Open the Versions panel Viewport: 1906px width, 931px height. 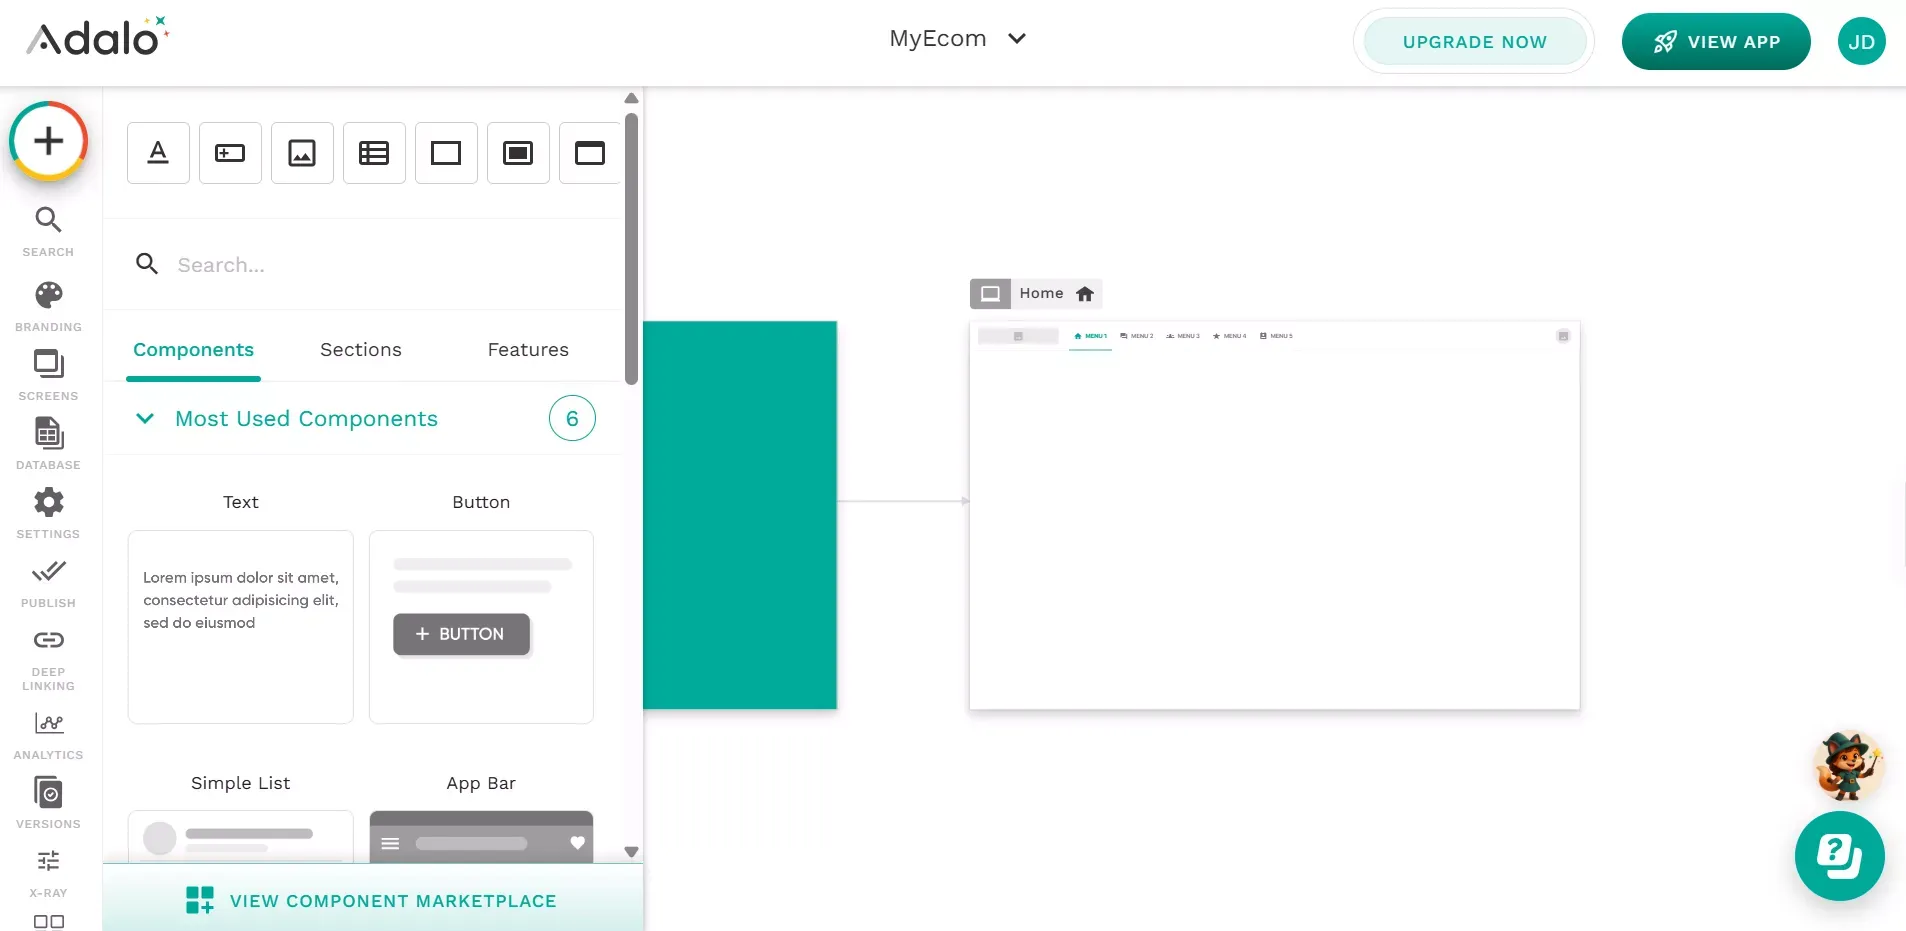coord(48,803)
